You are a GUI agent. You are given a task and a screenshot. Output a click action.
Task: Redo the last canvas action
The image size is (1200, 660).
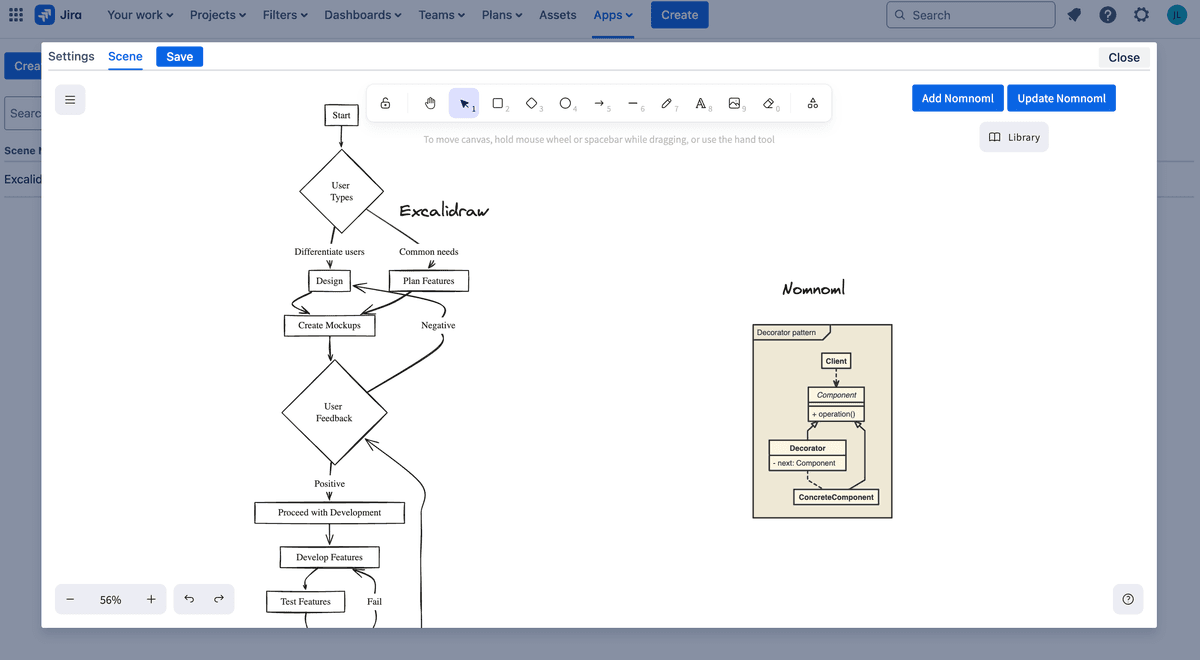coord(219,600)
